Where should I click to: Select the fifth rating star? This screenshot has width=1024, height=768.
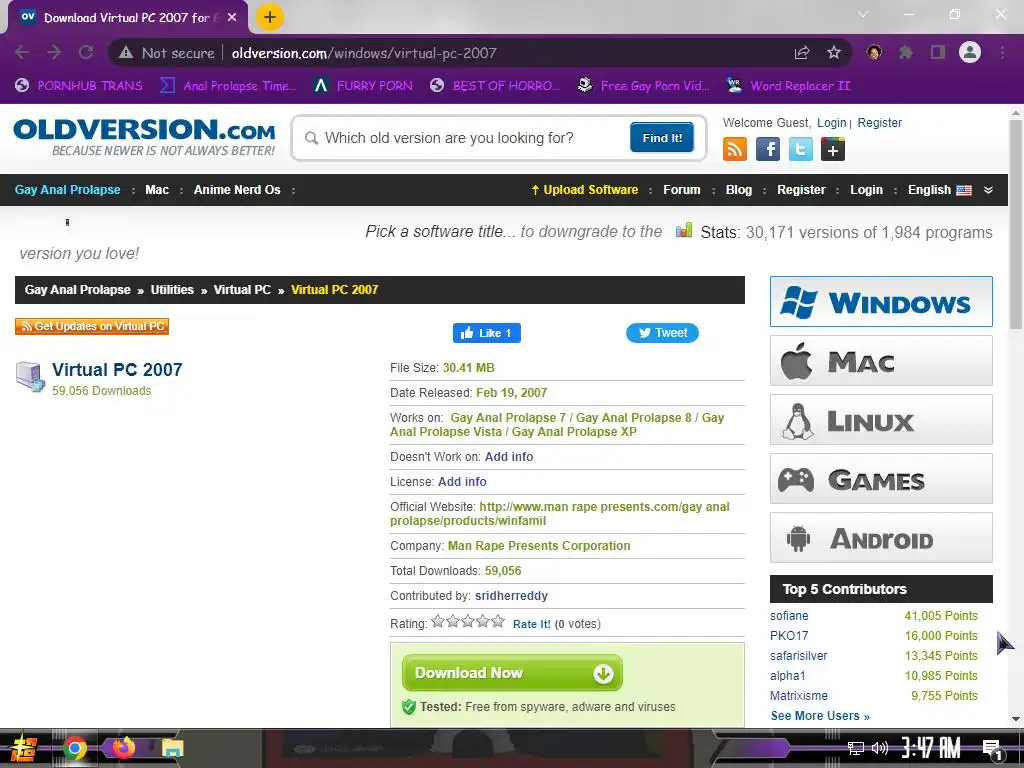(x=498, y=621)
